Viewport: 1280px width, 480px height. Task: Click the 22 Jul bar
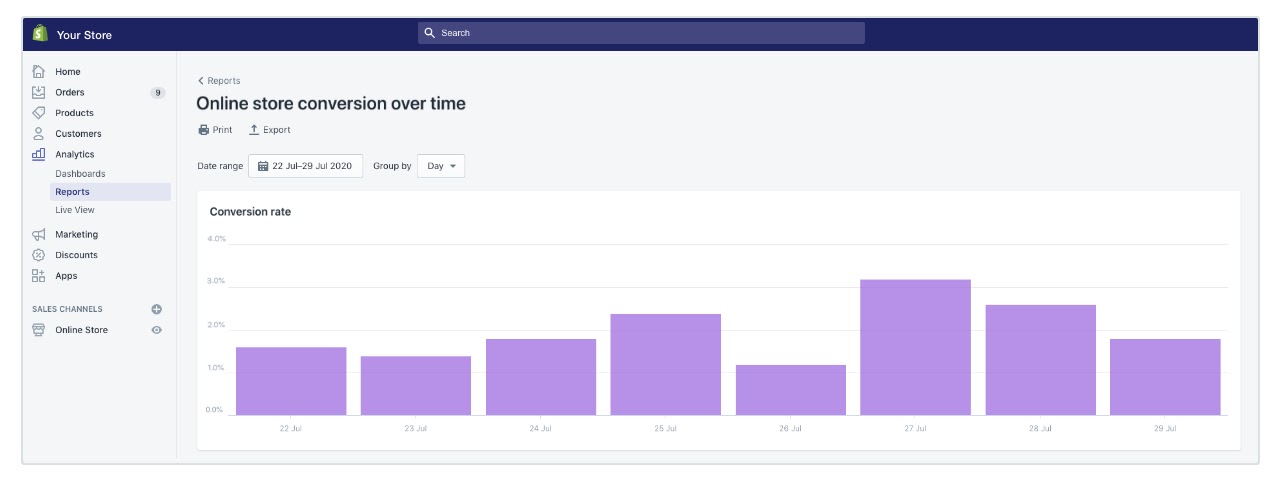point(291,381)
